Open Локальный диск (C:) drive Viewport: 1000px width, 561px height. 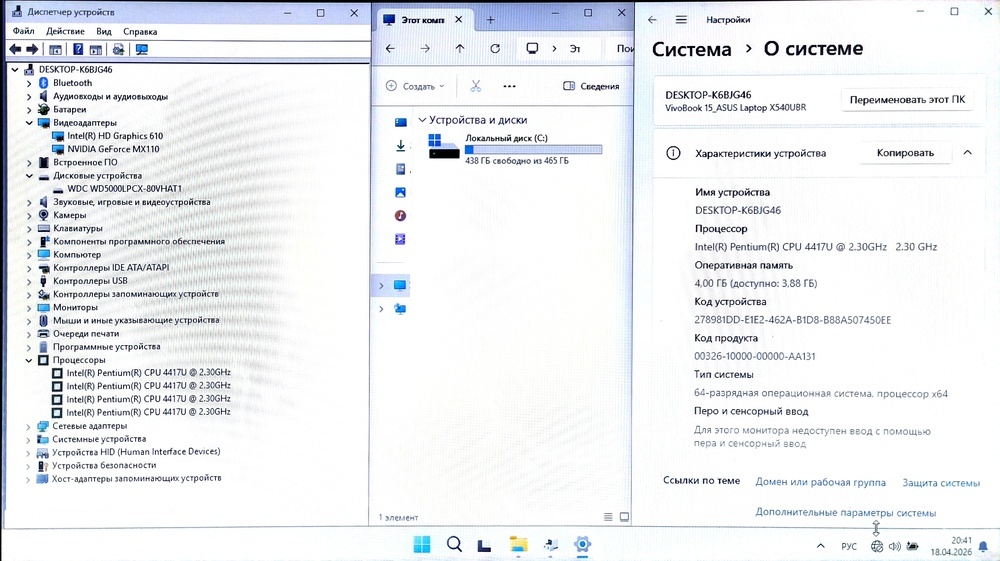click(x=515, y=149)
